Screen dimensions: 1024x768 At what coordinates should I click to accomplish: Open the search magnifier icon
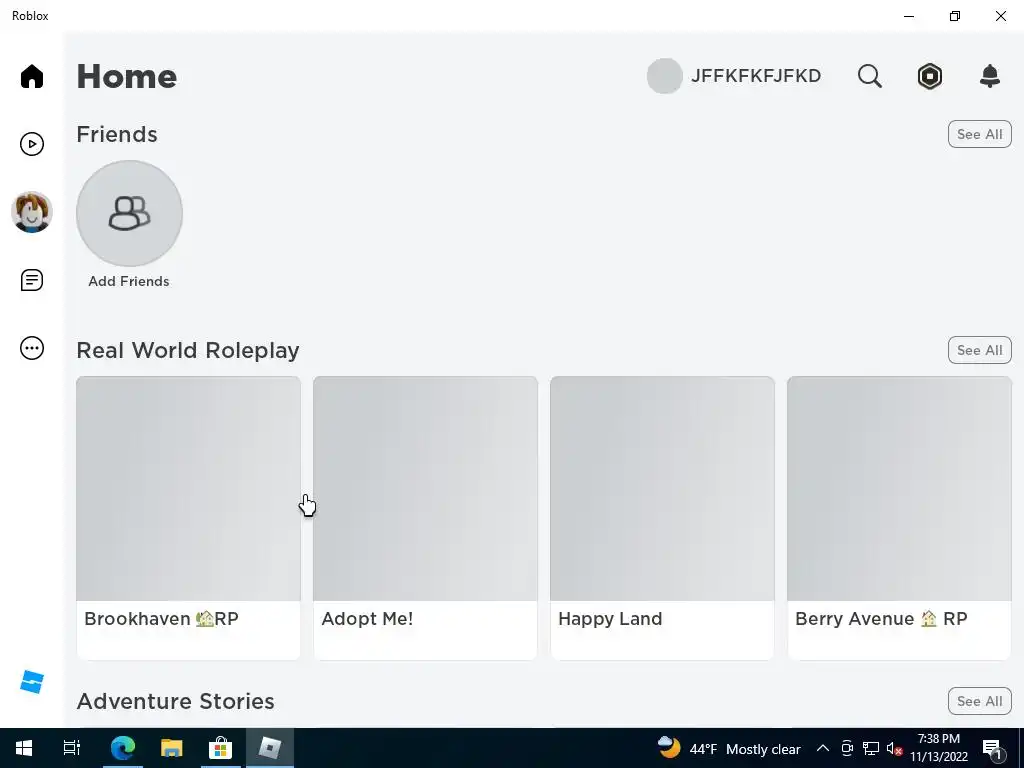coord(869,76)
